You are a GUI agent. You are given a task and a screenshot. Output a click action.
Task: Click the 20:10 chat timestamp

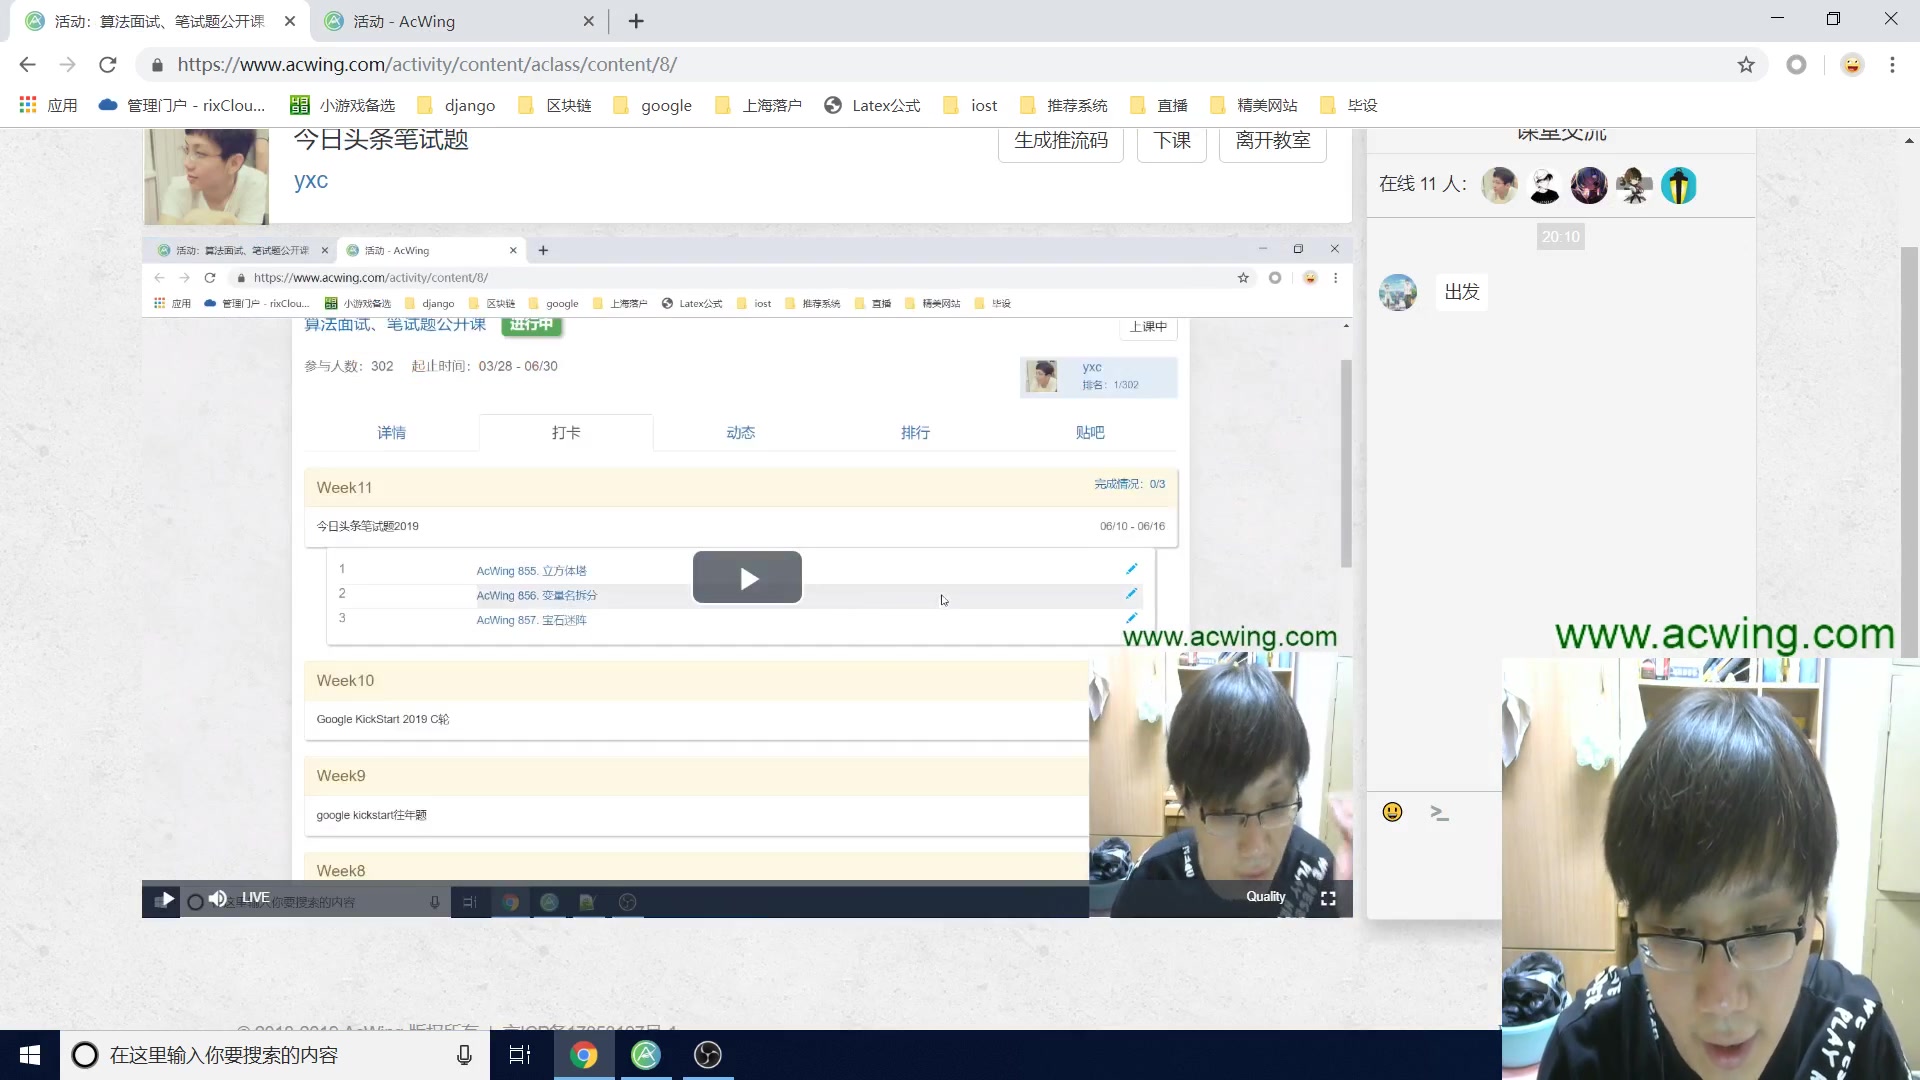(x=1560, y=237)
